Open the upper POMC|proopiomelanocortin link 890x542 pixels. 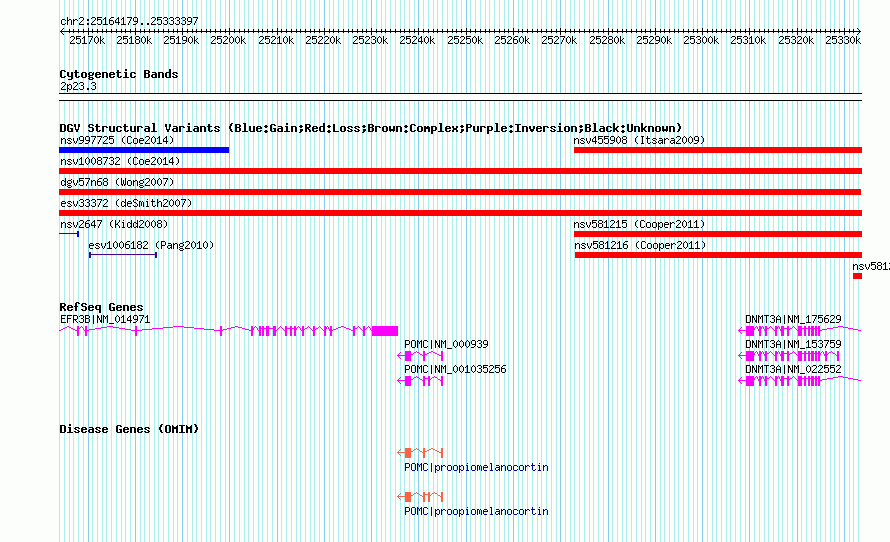476,468
